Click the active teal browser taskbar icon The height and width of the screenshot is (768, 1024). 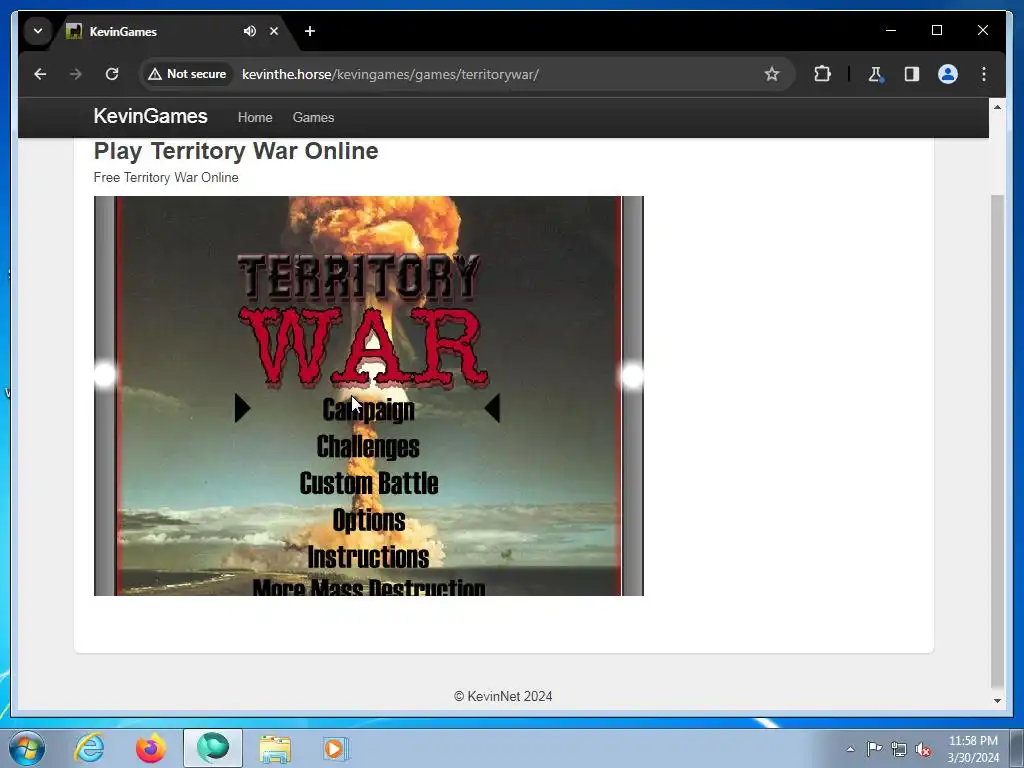213,748
